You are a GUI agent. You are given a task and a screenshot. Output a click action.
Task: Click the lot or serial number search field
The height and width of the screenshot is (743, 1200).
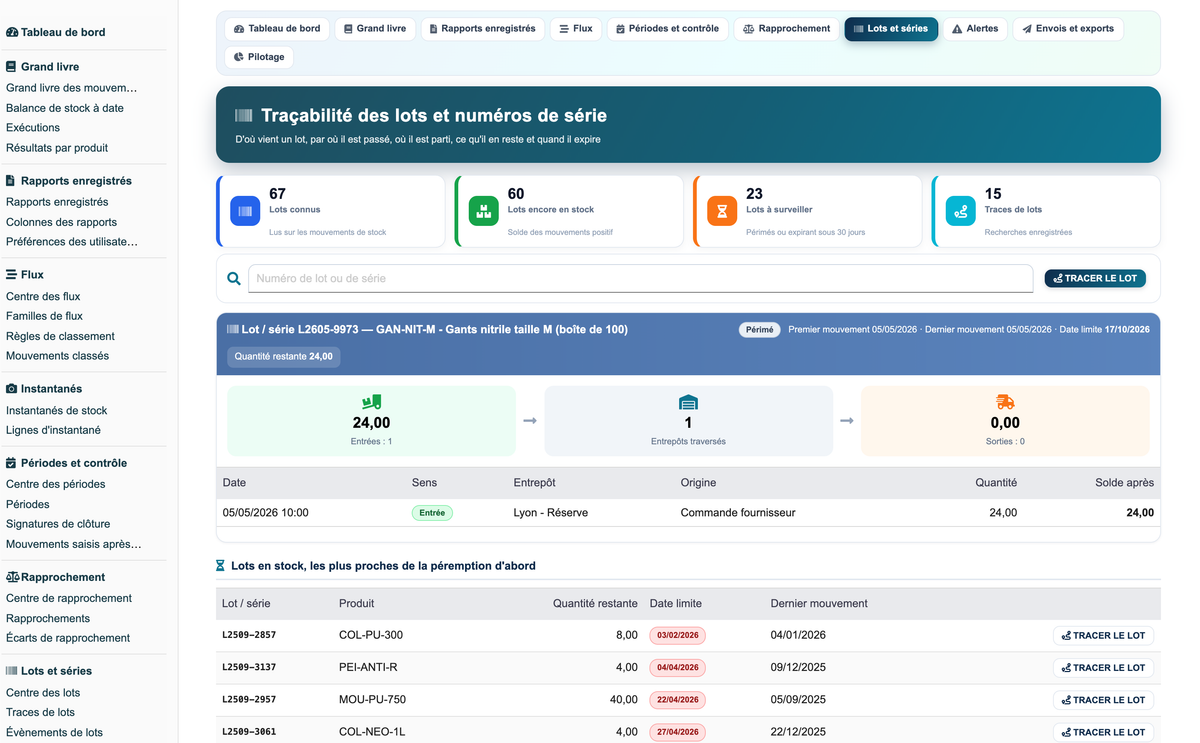click(640, 279)
